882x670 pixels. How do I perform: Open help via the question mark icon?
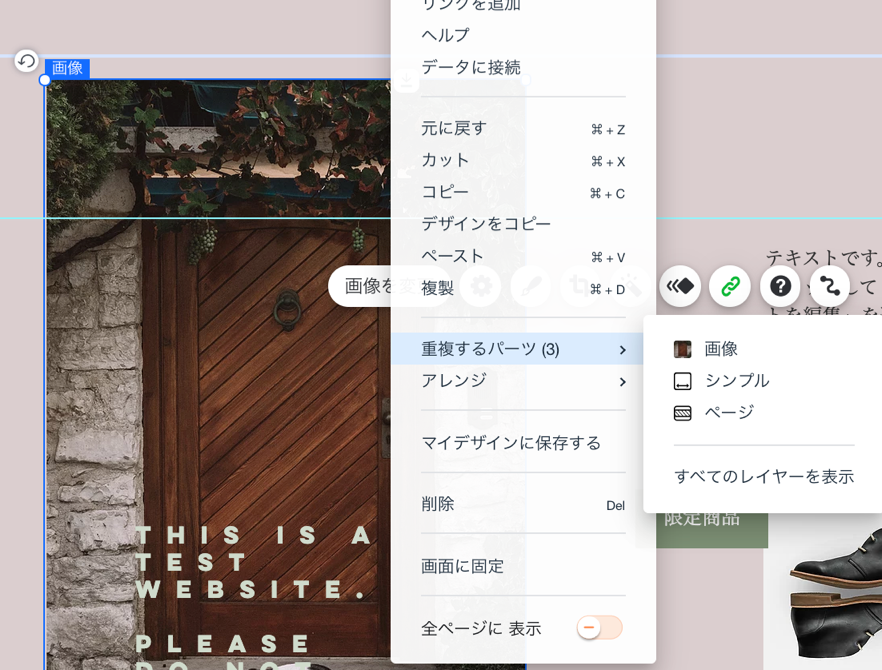(x=779, y=286)
